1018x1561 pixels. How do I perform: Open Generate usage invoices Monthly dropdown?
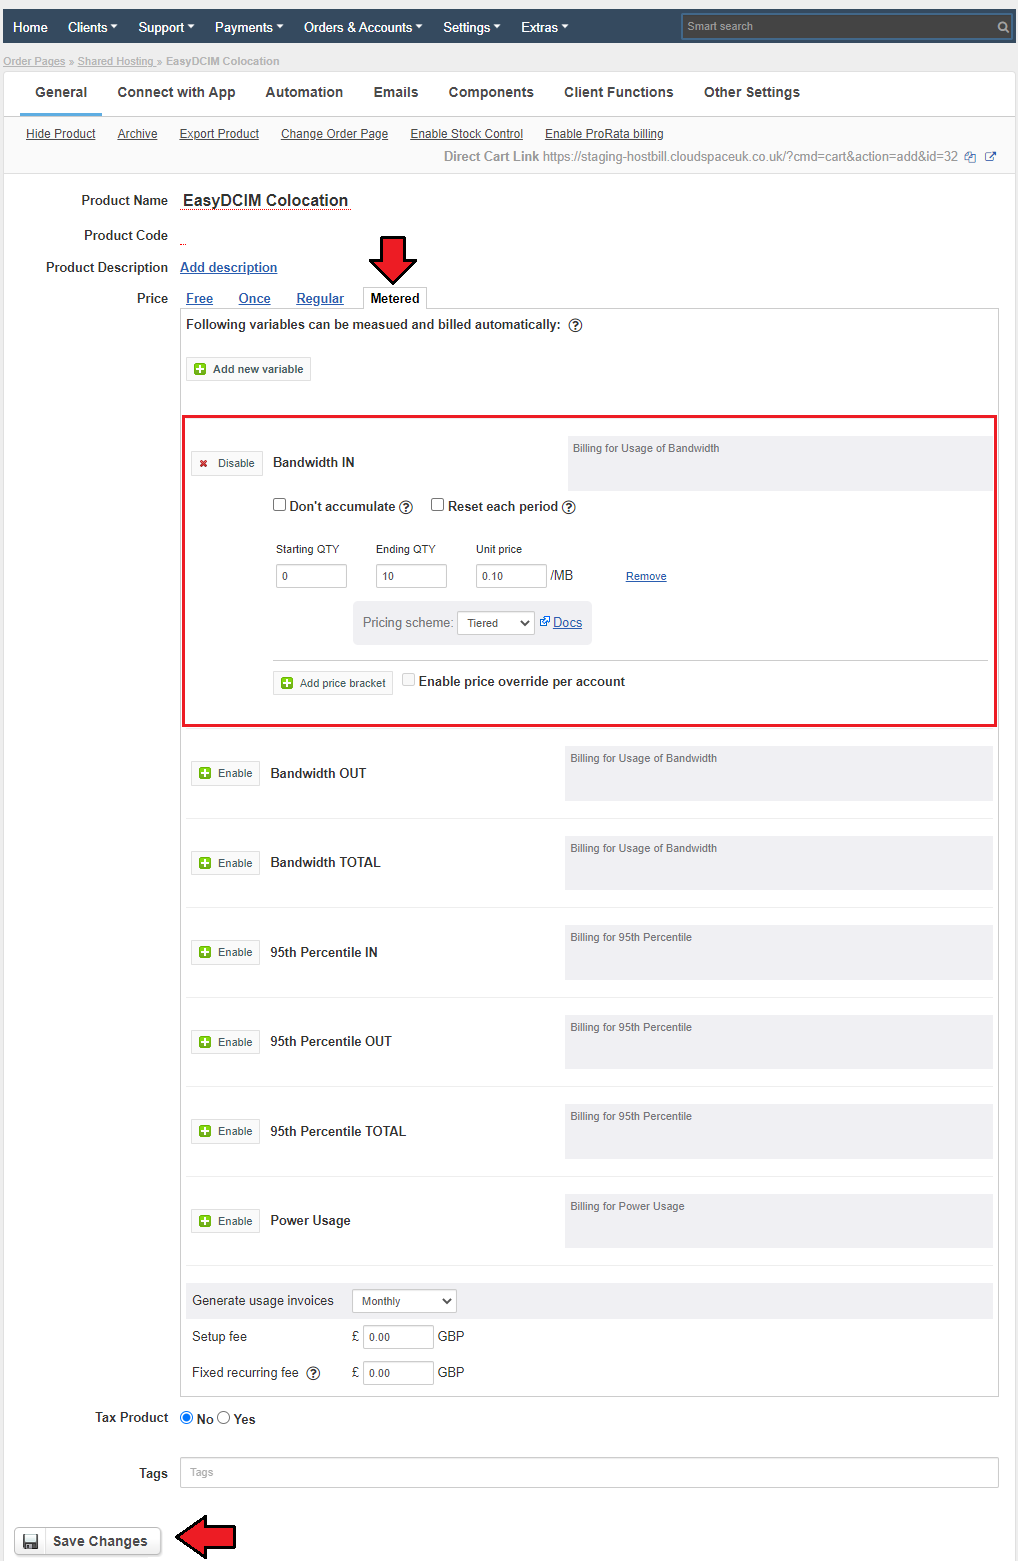click(404, 1301)
